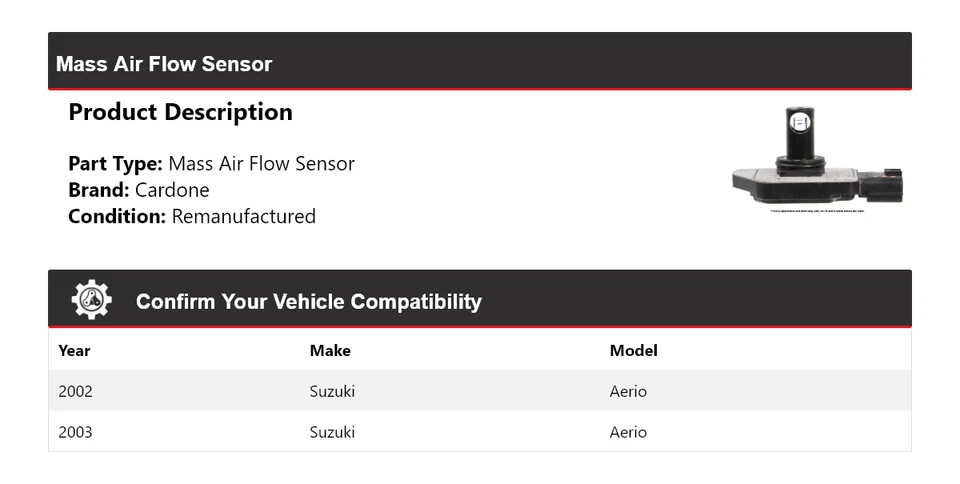Click 'Aerio' in the 2003 row

tap(628, 432)
